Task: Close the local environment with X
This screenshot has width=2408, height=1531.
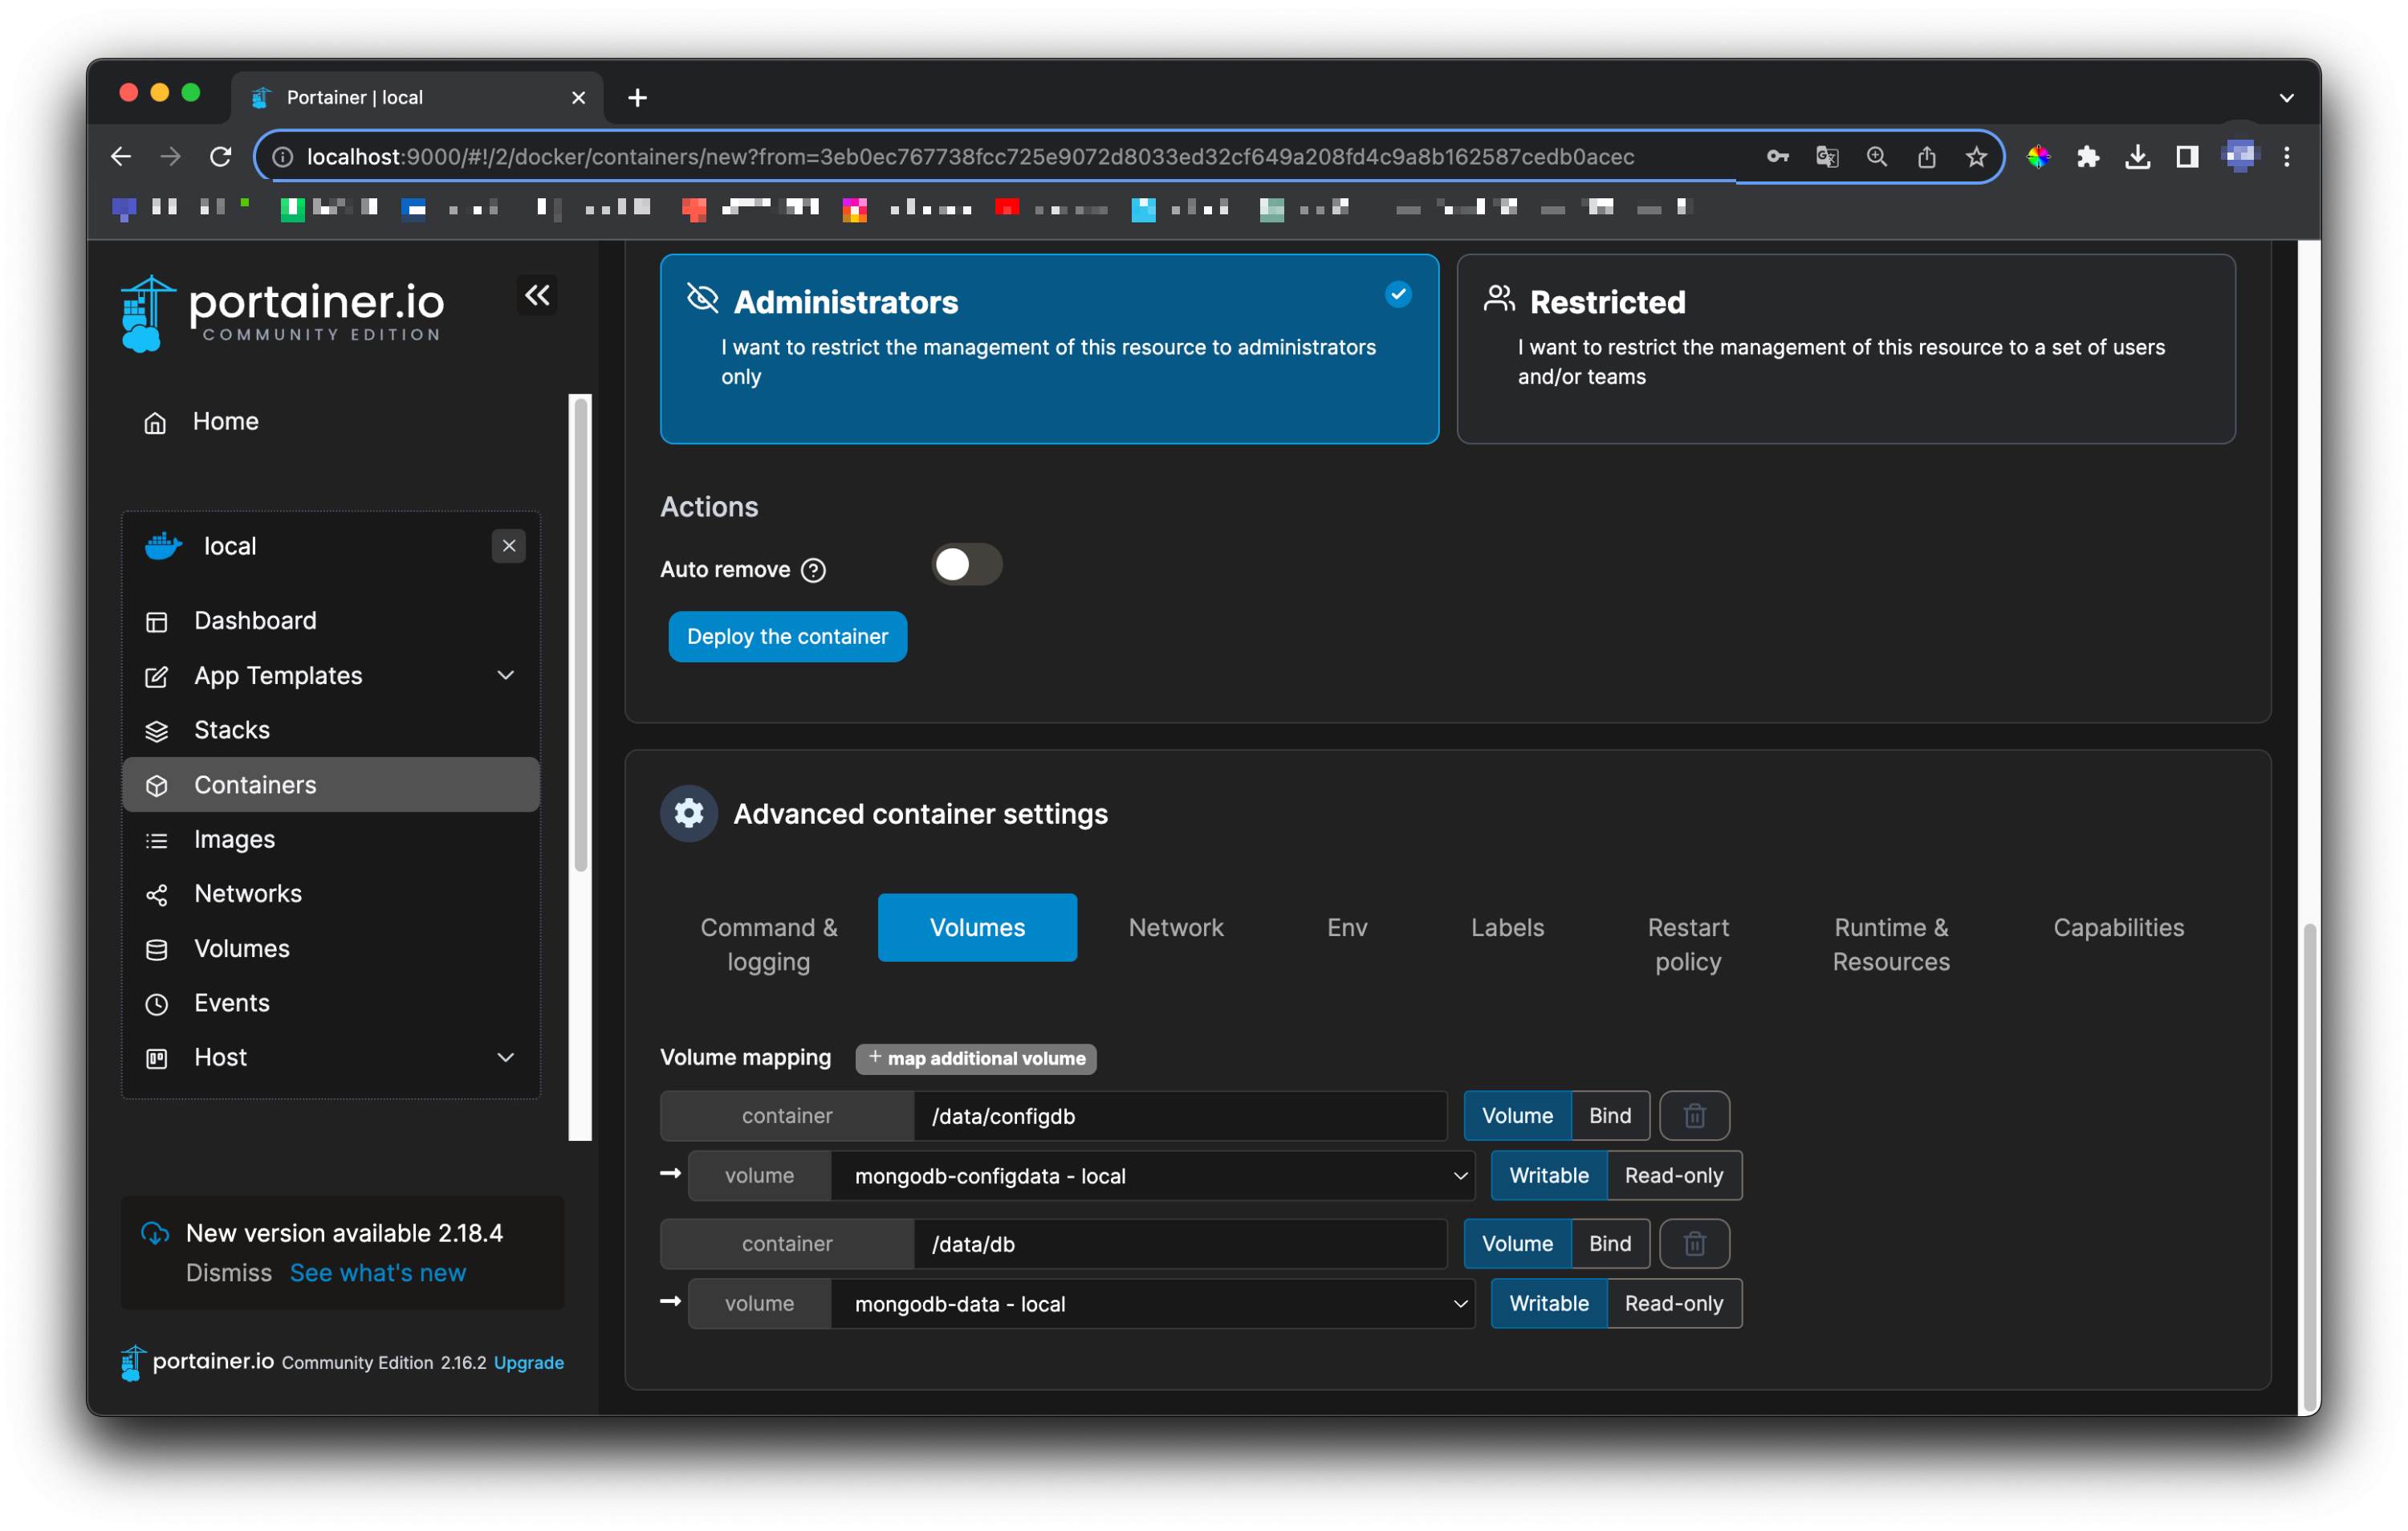Action: coord(509,546)
